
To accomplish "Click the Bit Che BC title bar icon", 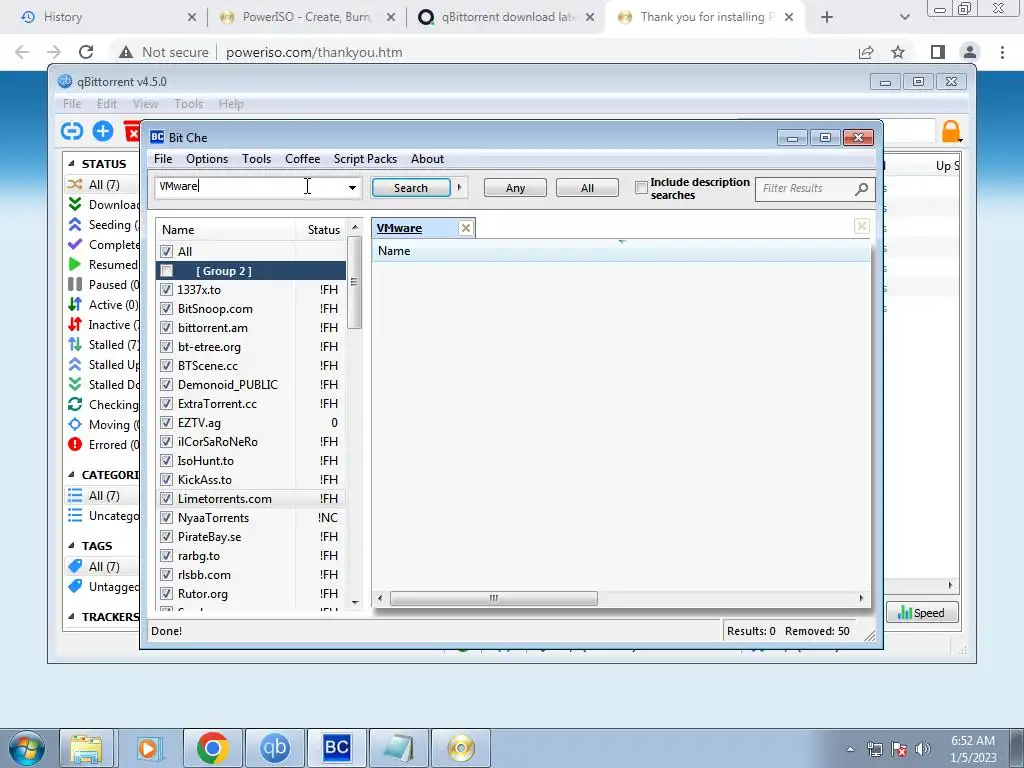I will (157, 137).
